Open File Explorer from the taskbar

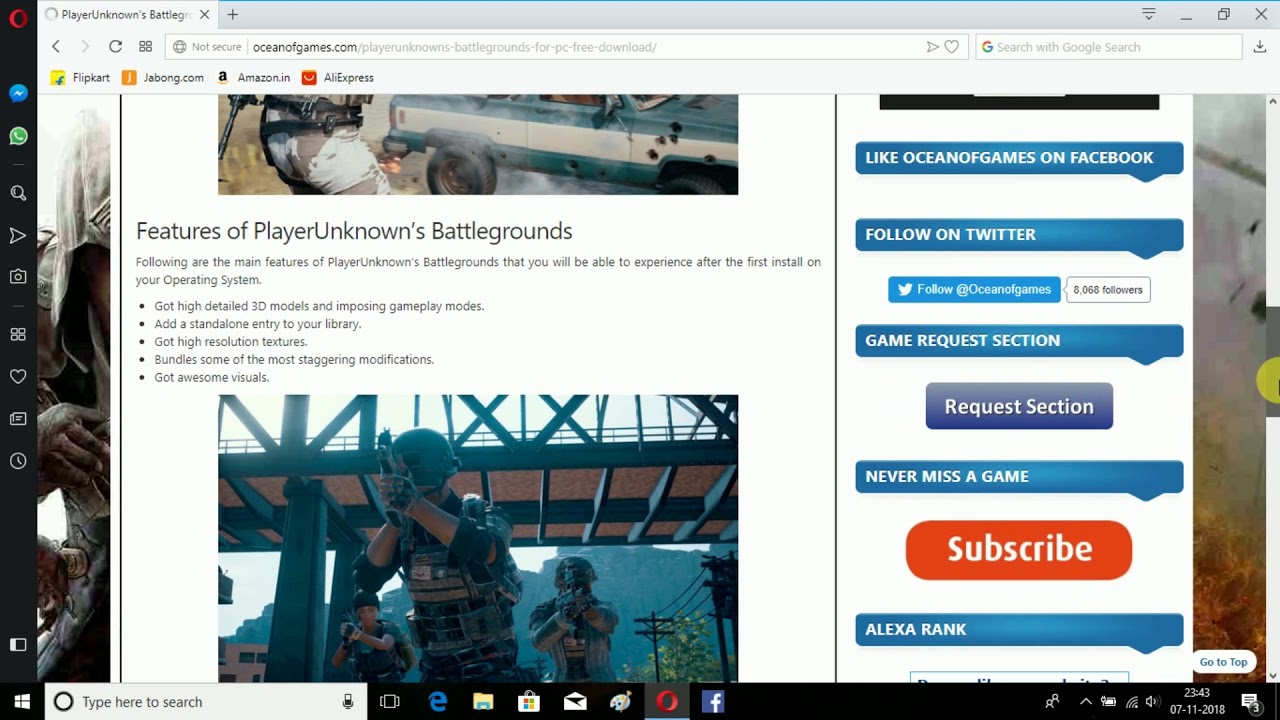coord(483,702)
